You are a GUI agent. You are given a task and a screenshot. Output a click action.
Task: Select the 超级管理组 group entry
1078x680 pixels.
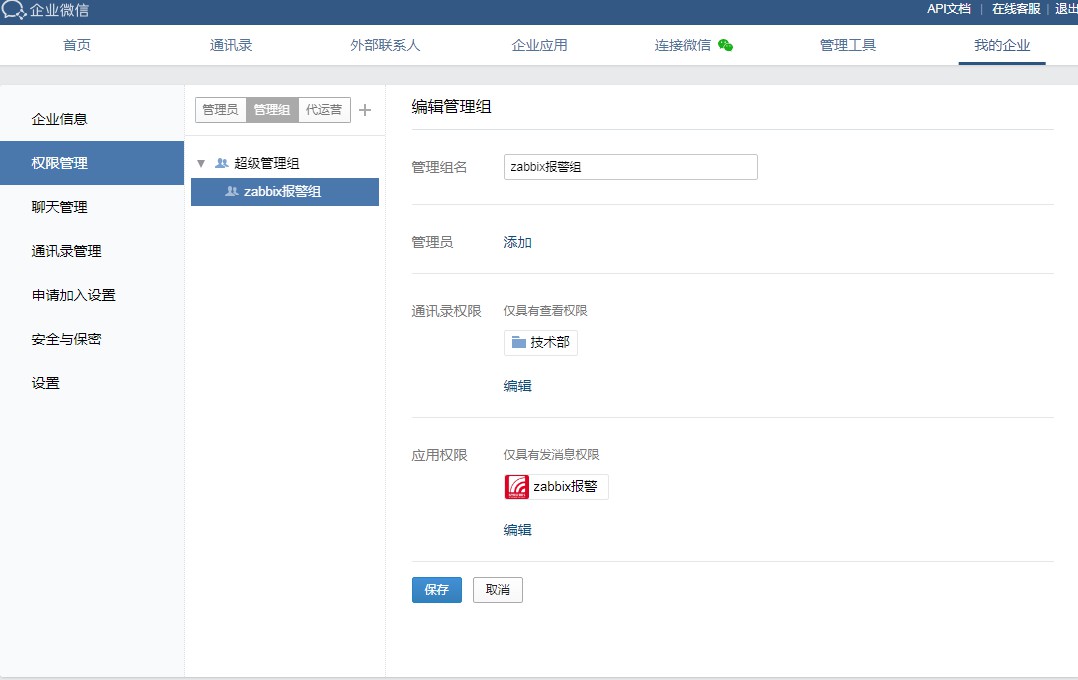tap(266, 163)
